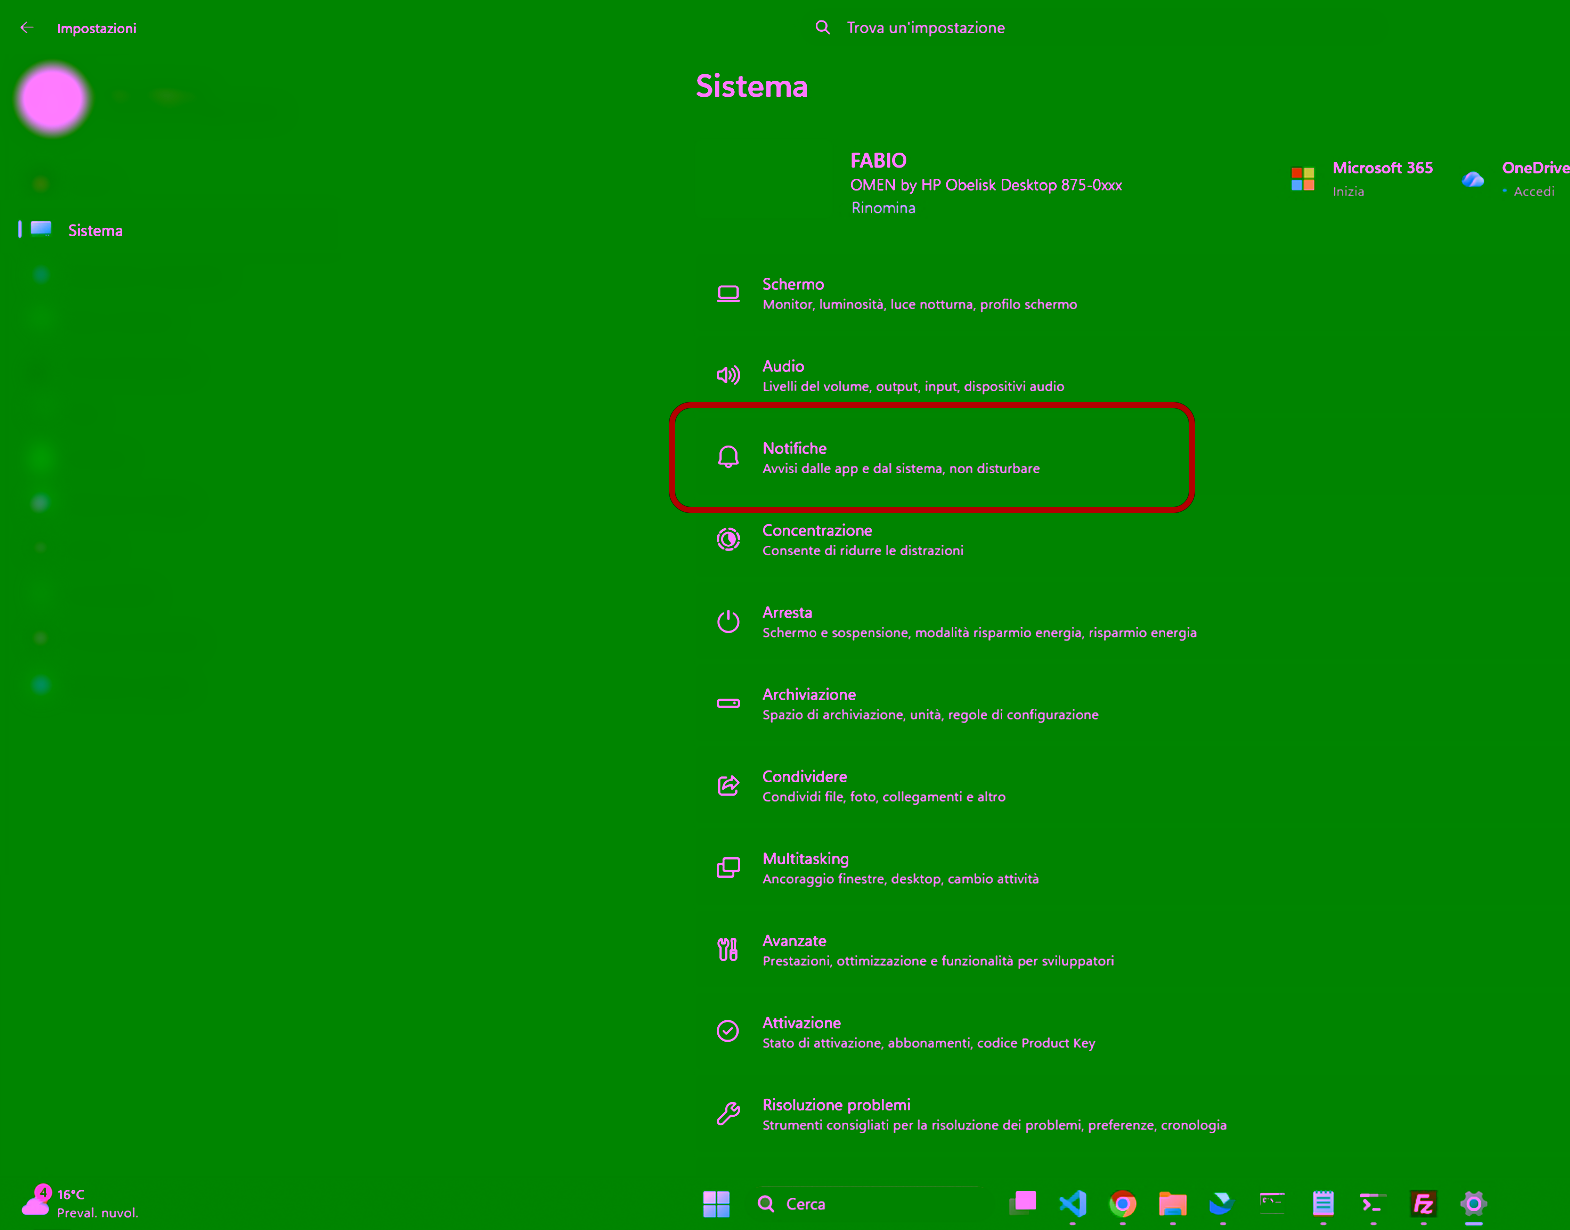Click the Cerca search box on the taskbar
The height and width of the screenshot is (1230, 1570).
pos(865,1204)
